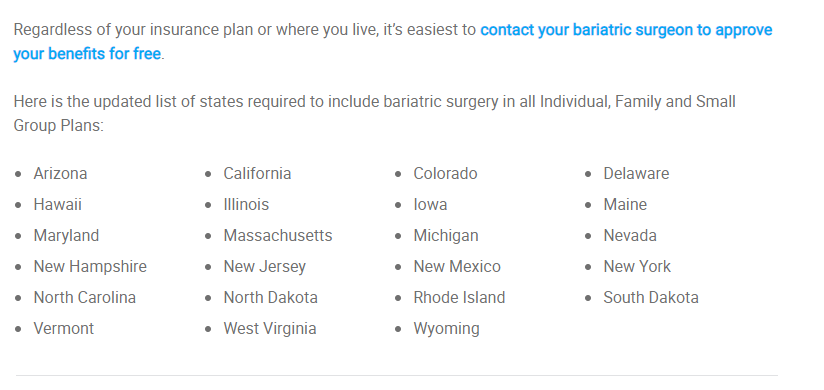Select the New York entry
This screenshot has height=390, width=824.
pos(637,266)
